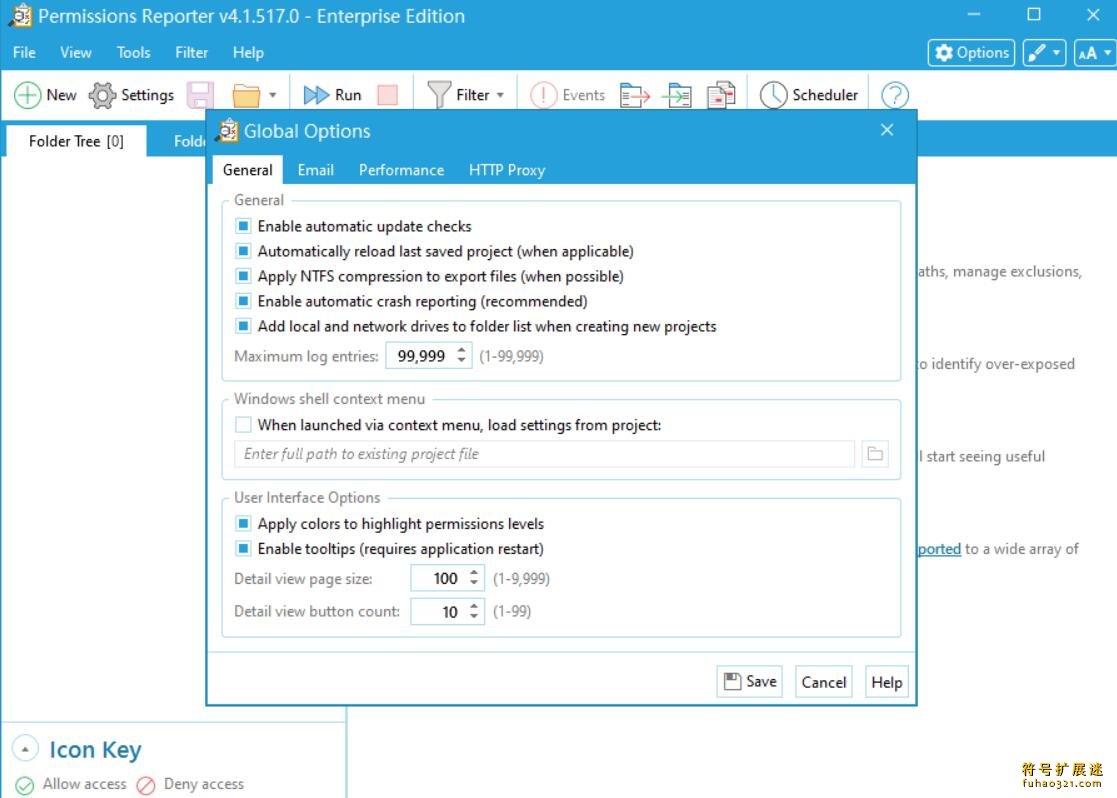
Task: Open the paintbrush theme dropdown arrow
Action: [1056, 53]
